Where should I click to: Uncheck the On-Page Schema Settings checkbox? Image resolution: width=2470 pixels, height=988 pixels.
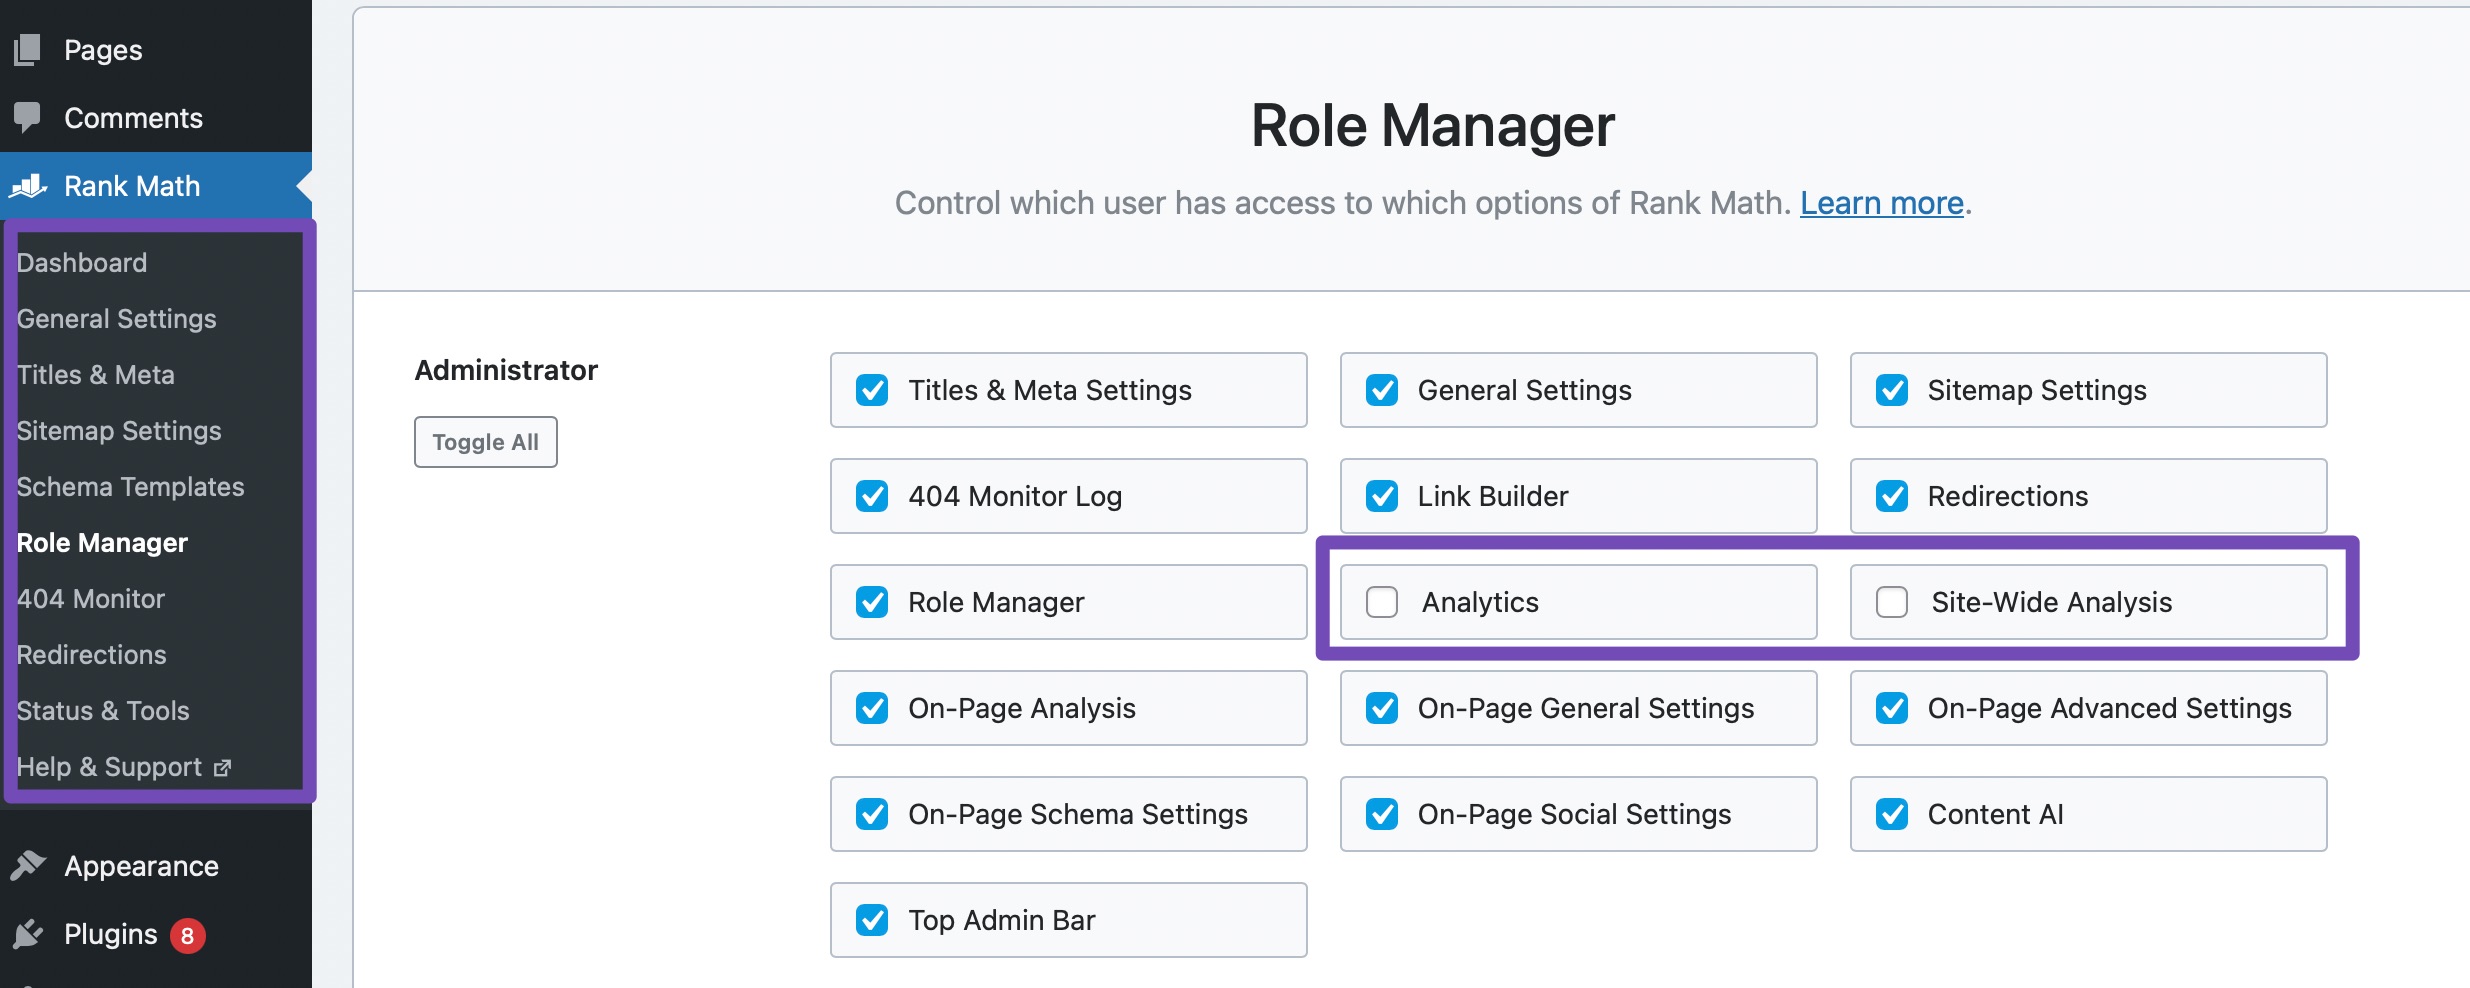(872, 814)
